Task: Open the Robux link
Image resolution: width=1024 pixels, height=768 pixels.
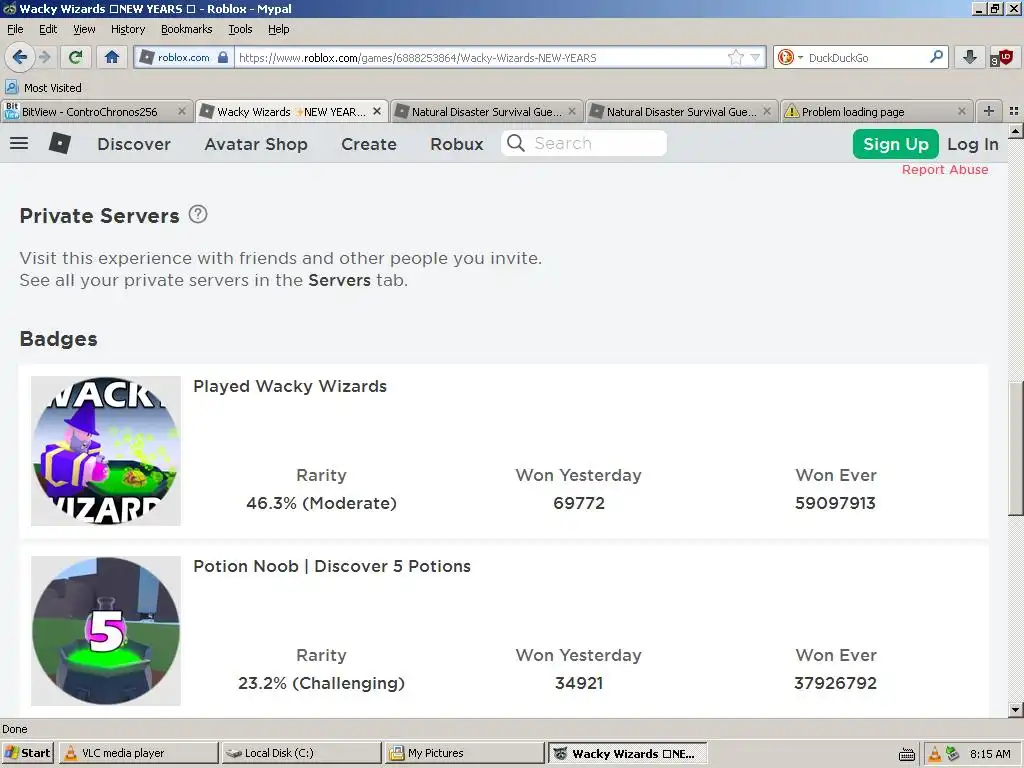Action: point(456,144)
